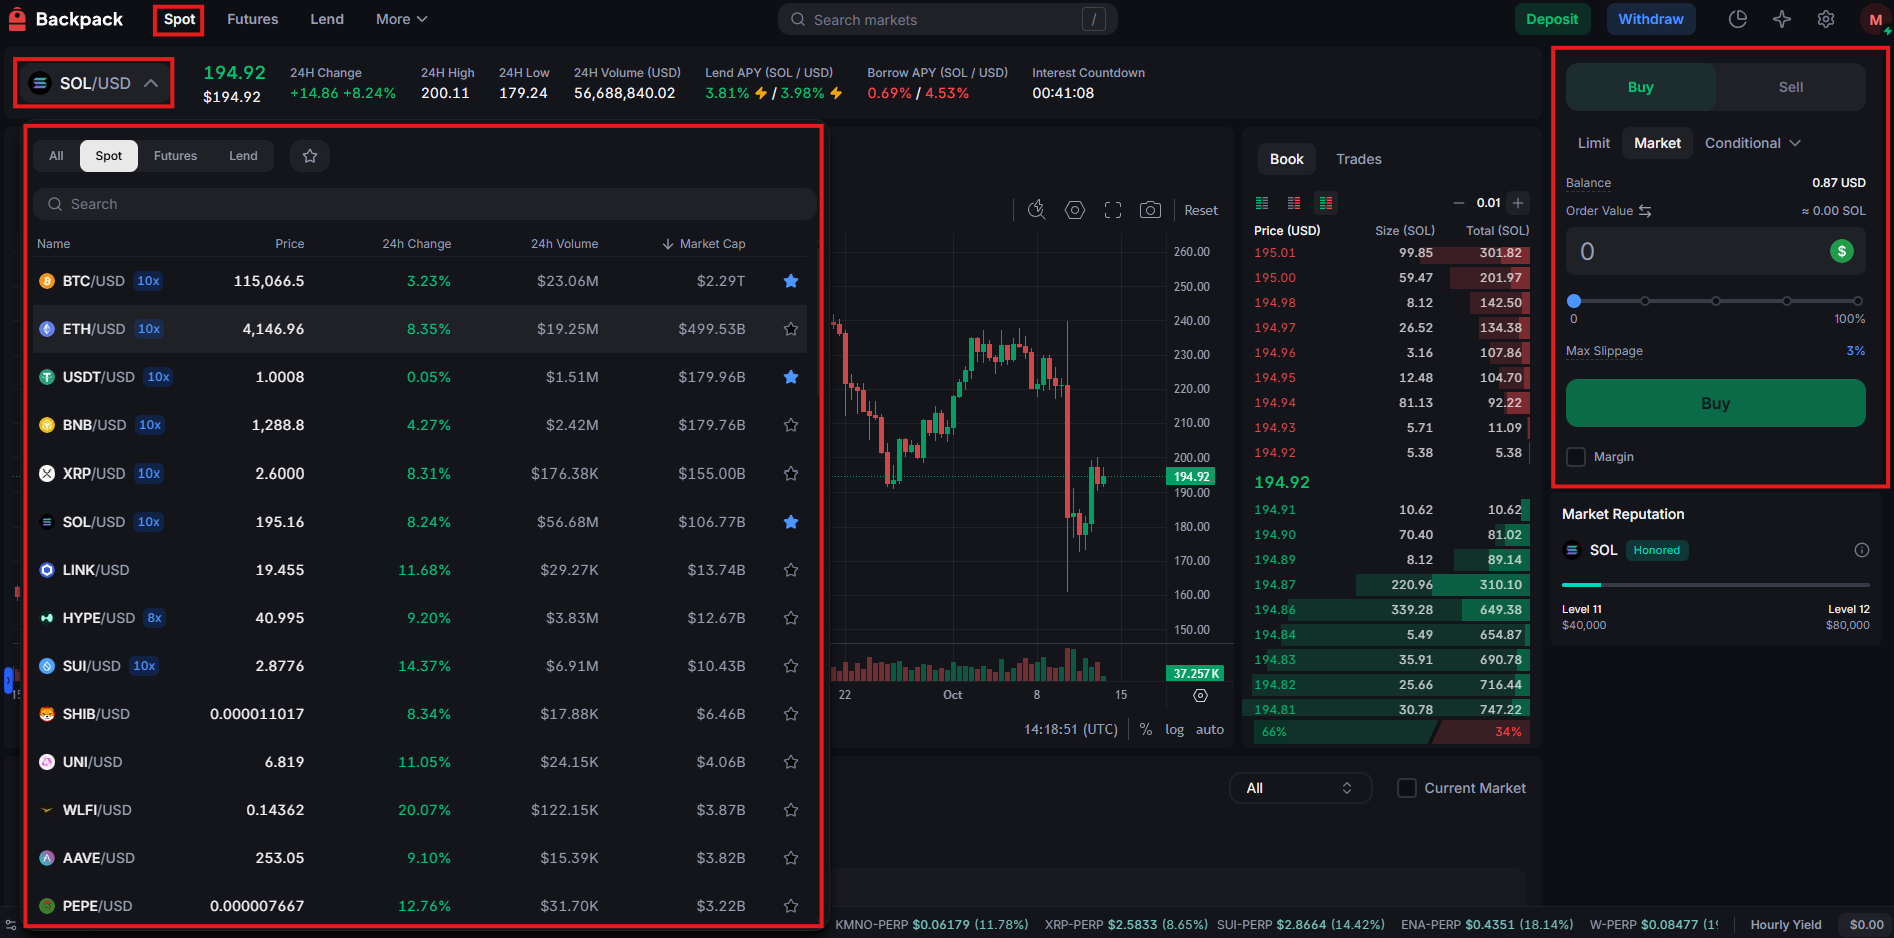Favorite BNB/USD with its star
The image size is (1894, 938).
click(x=791, y=425)
